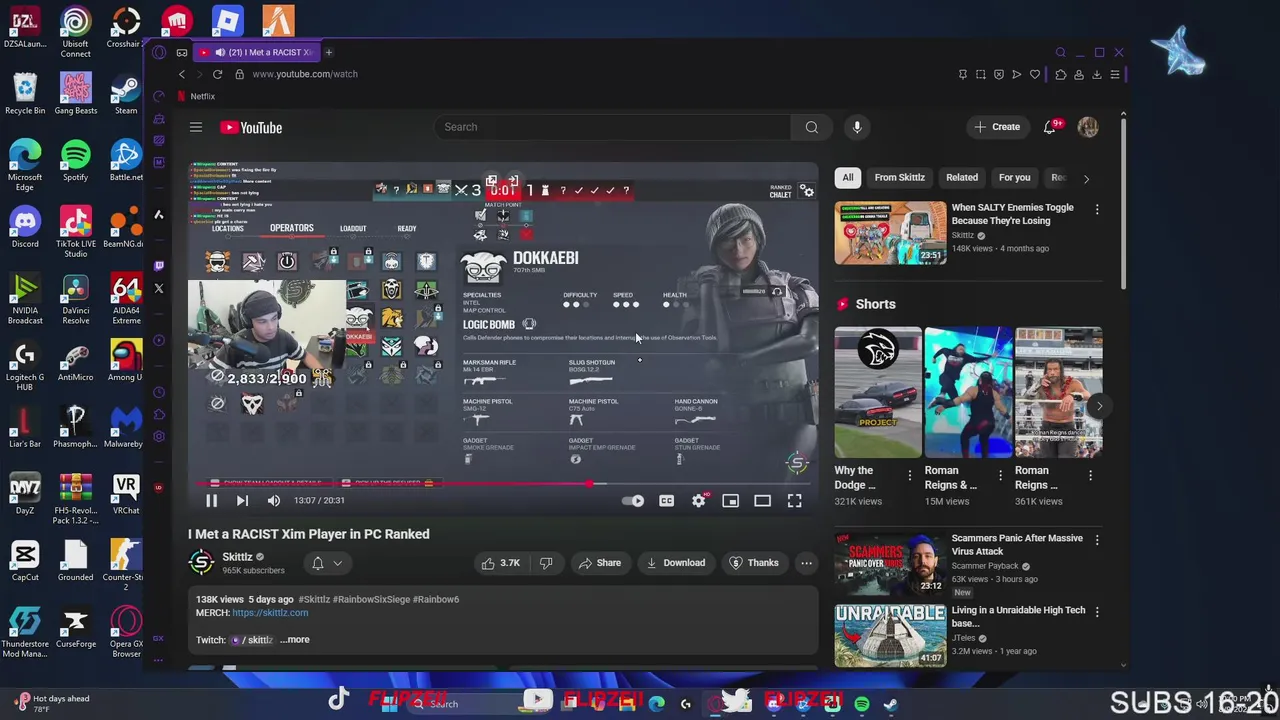Open the #RainbowSixSiege hashtag
This screenshot has height=720, width=1280.
(x=370, y=599)
